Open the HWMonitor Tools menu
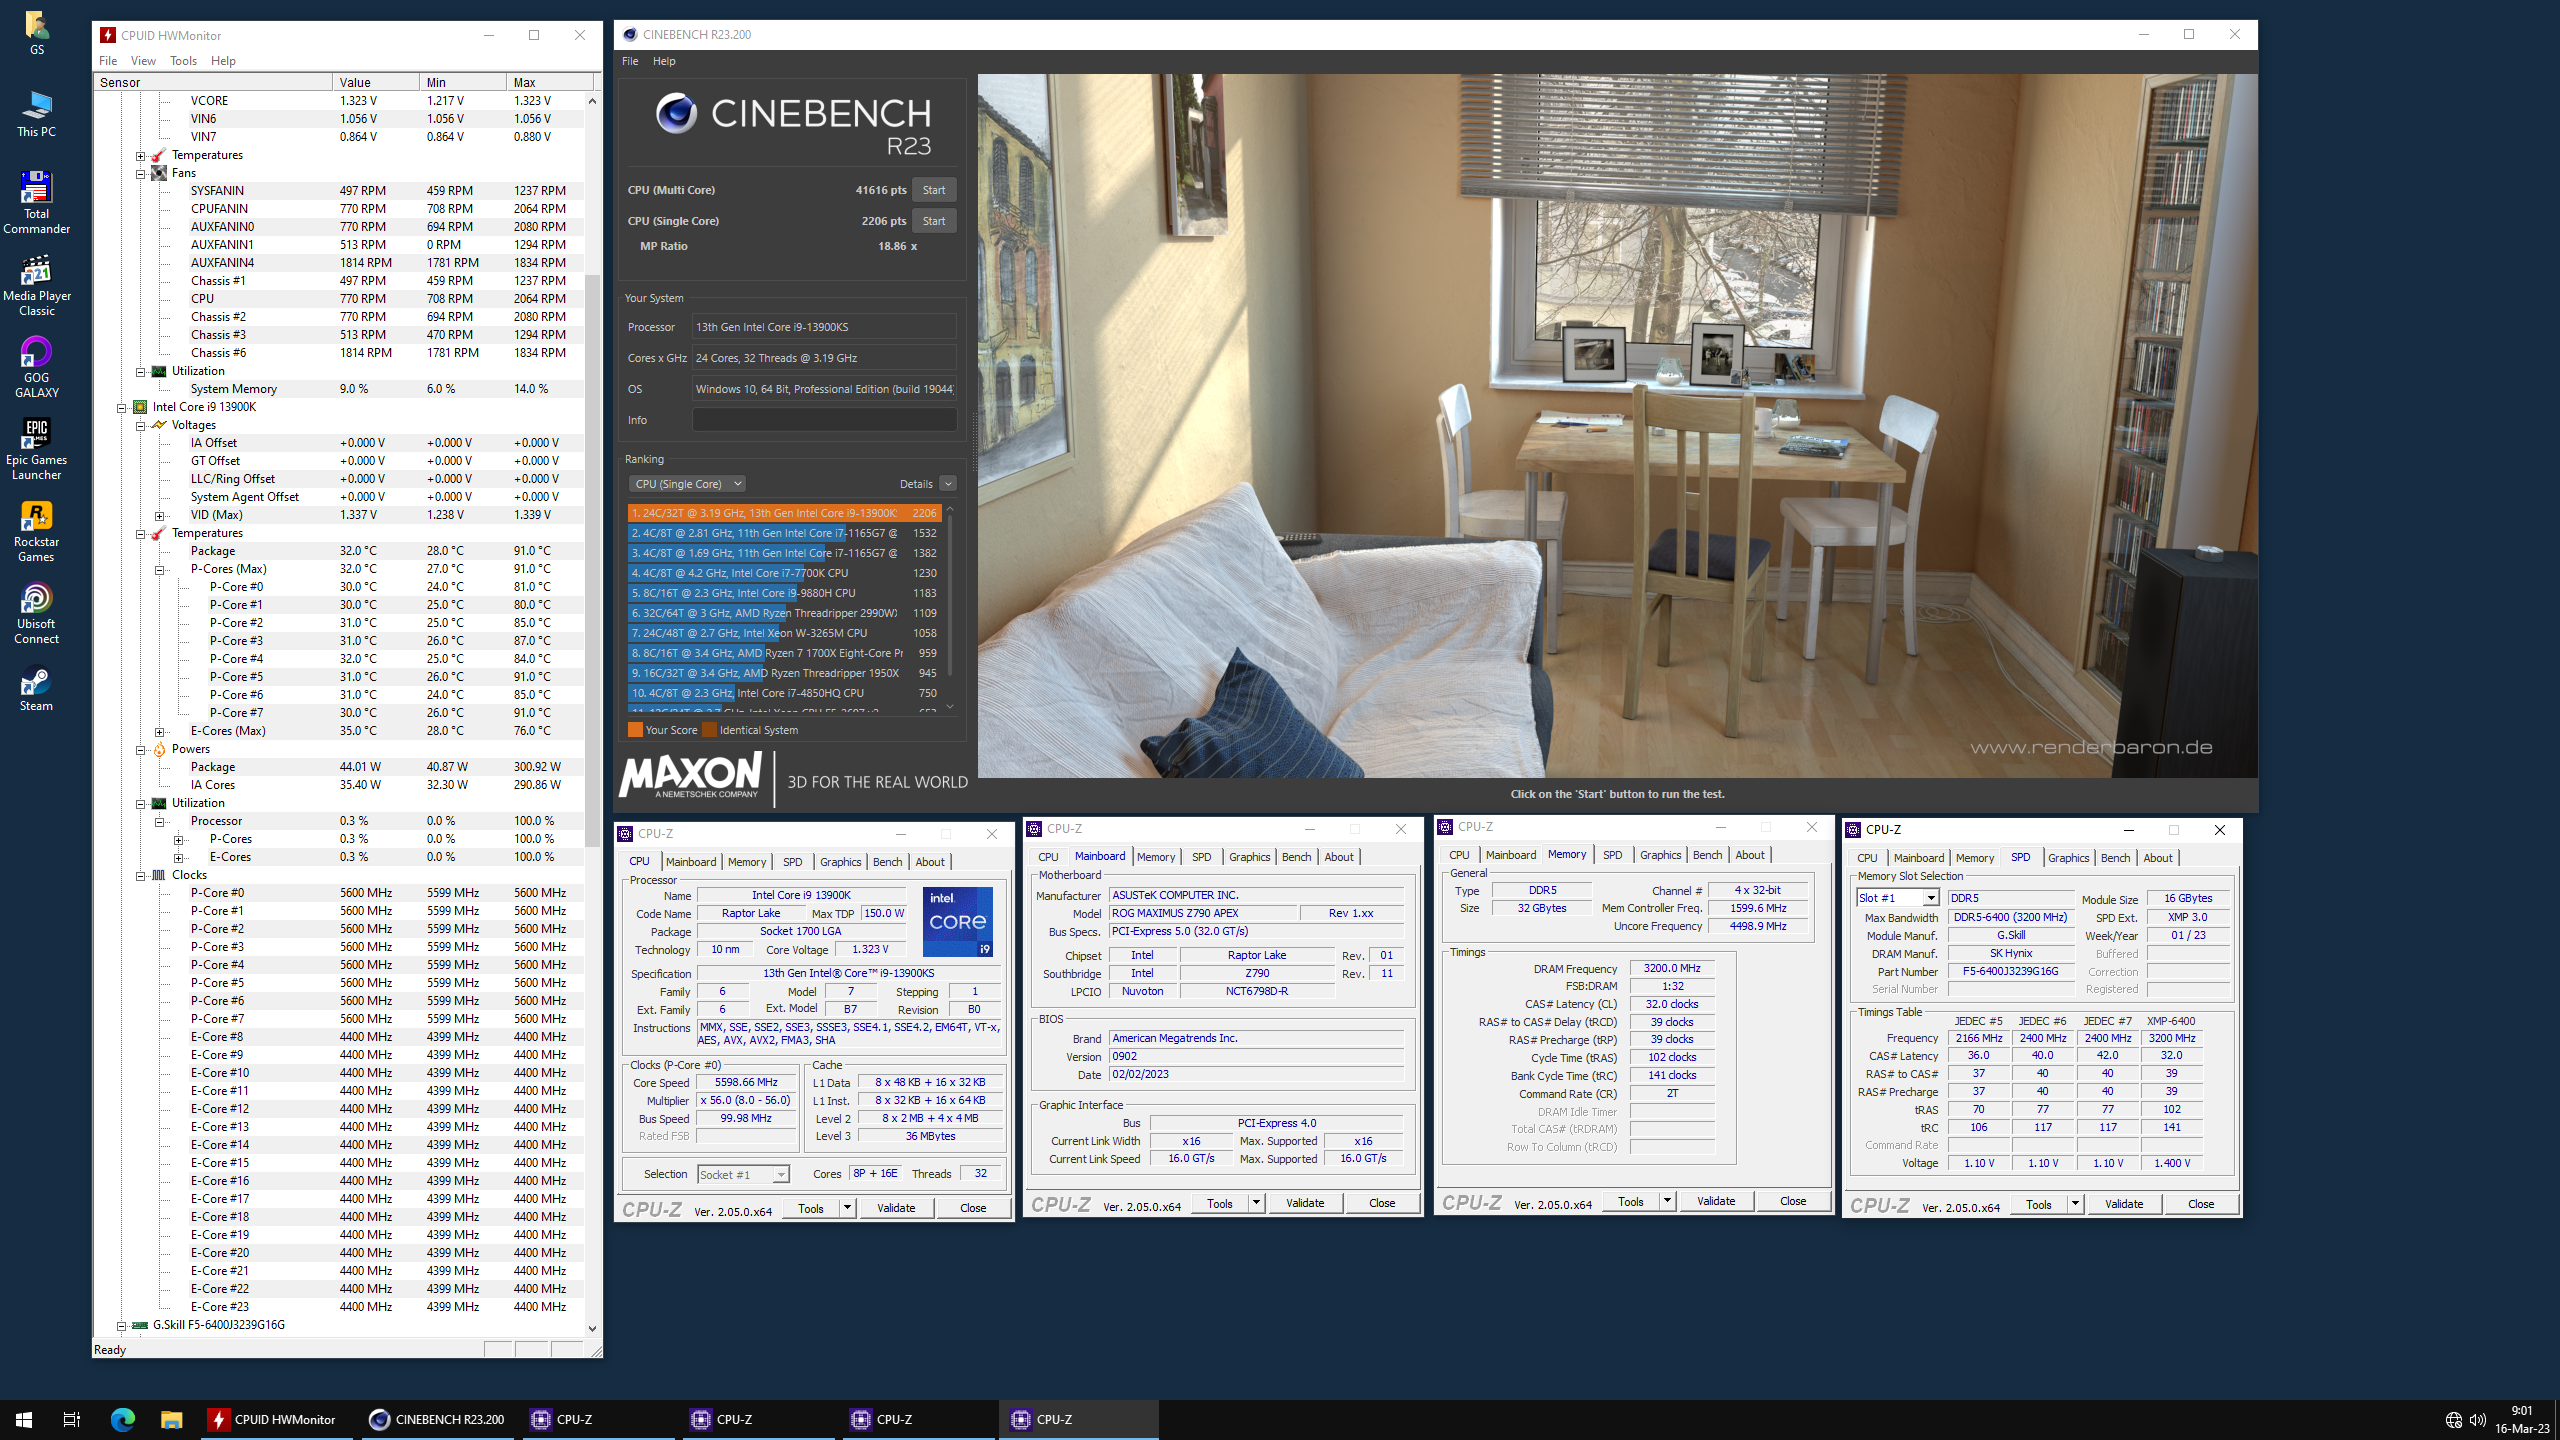2560x1440 pixels. pos(183,61)
